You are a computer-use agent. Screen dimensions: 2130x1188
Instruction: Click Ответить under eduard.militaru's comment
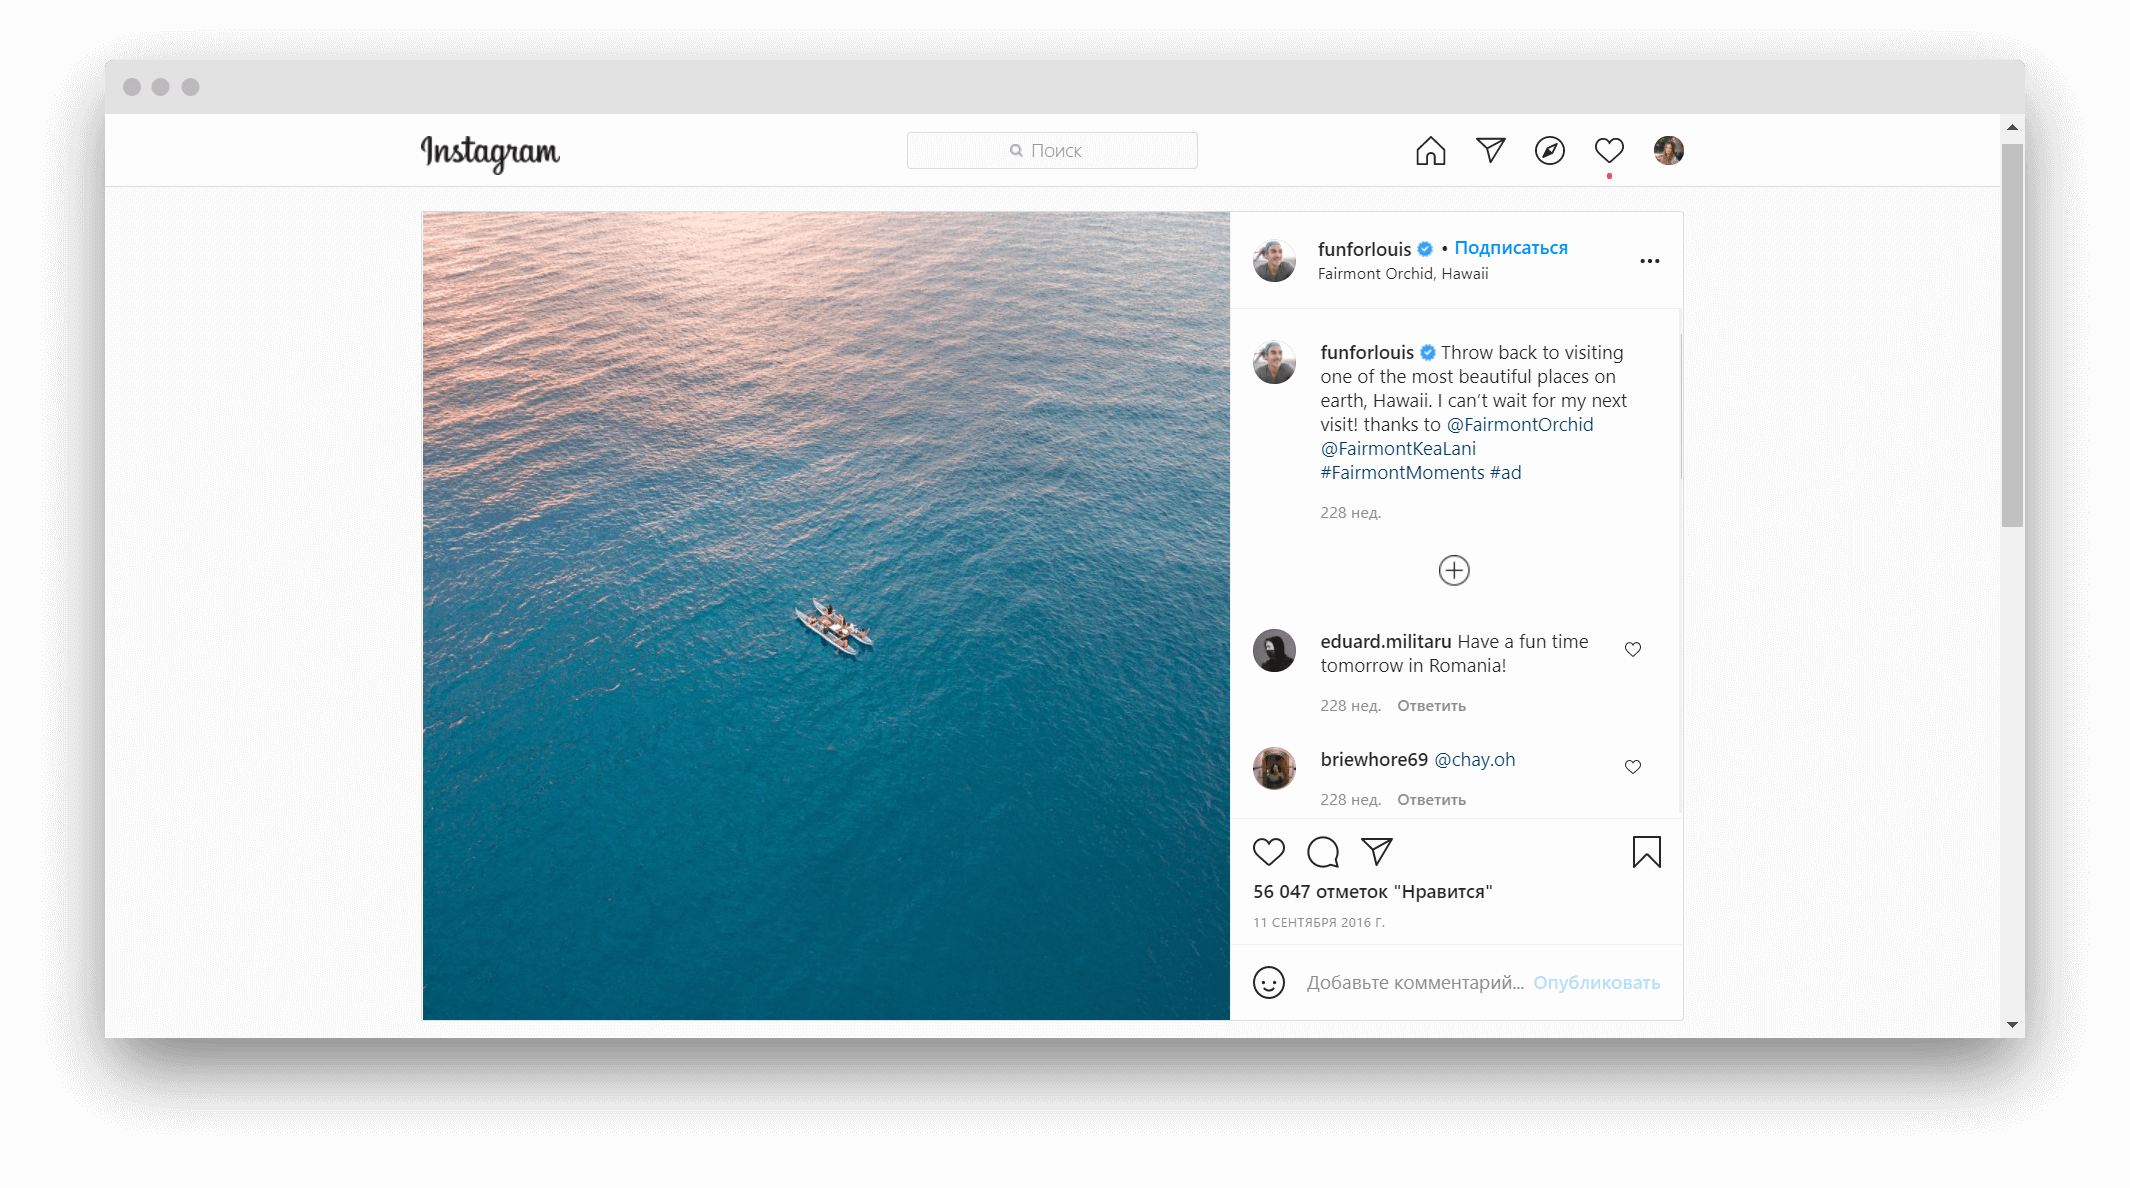pyautogui.click(x=1431, y=706)
